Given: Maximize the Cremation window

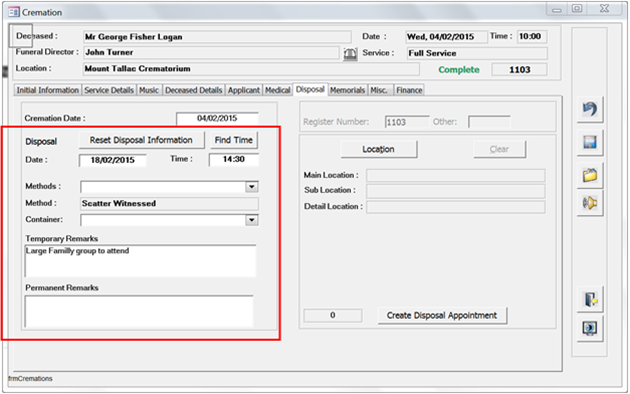Looking at the screenshot, I should click(x=577, y=8).
